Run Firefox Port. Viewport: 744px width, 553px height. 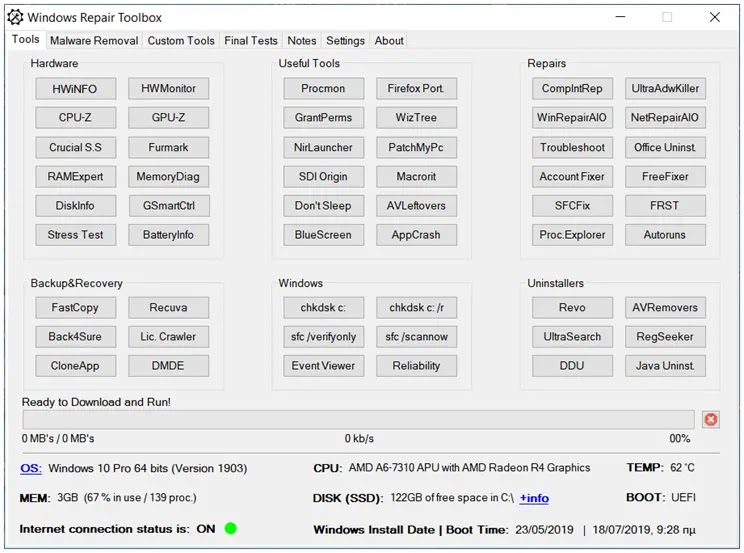click(x=417, y=89)
